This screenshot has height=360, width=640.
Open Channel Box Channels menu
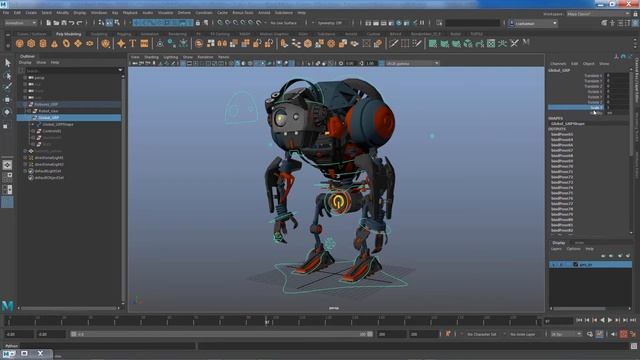pos(558,64)
